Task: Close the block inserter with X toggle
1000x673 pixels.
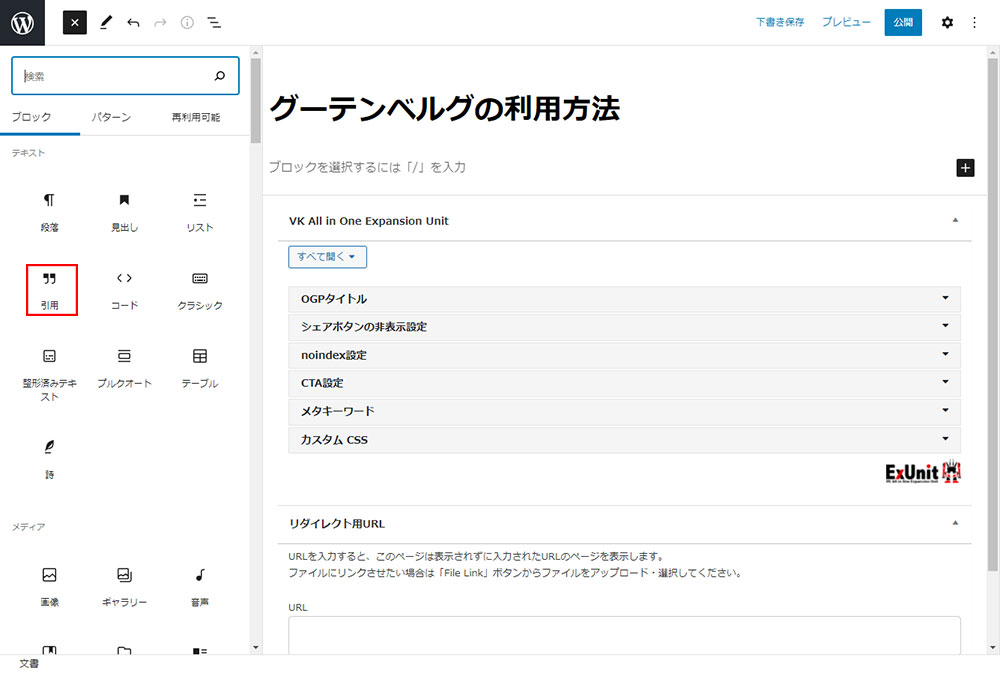Action: pos(75,22)
